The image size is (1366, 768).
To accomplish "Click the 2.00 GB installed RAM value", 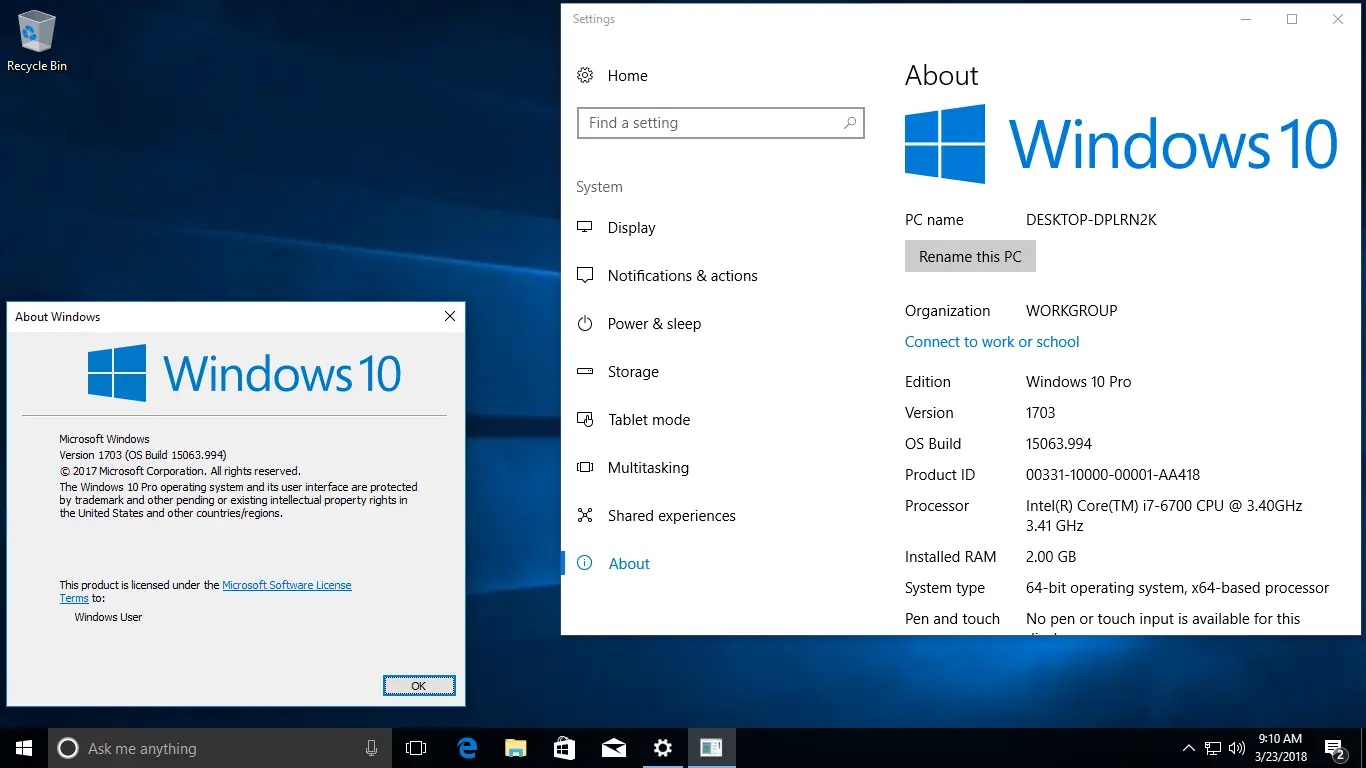I will pyautogui.click(x=1051, y=557).
